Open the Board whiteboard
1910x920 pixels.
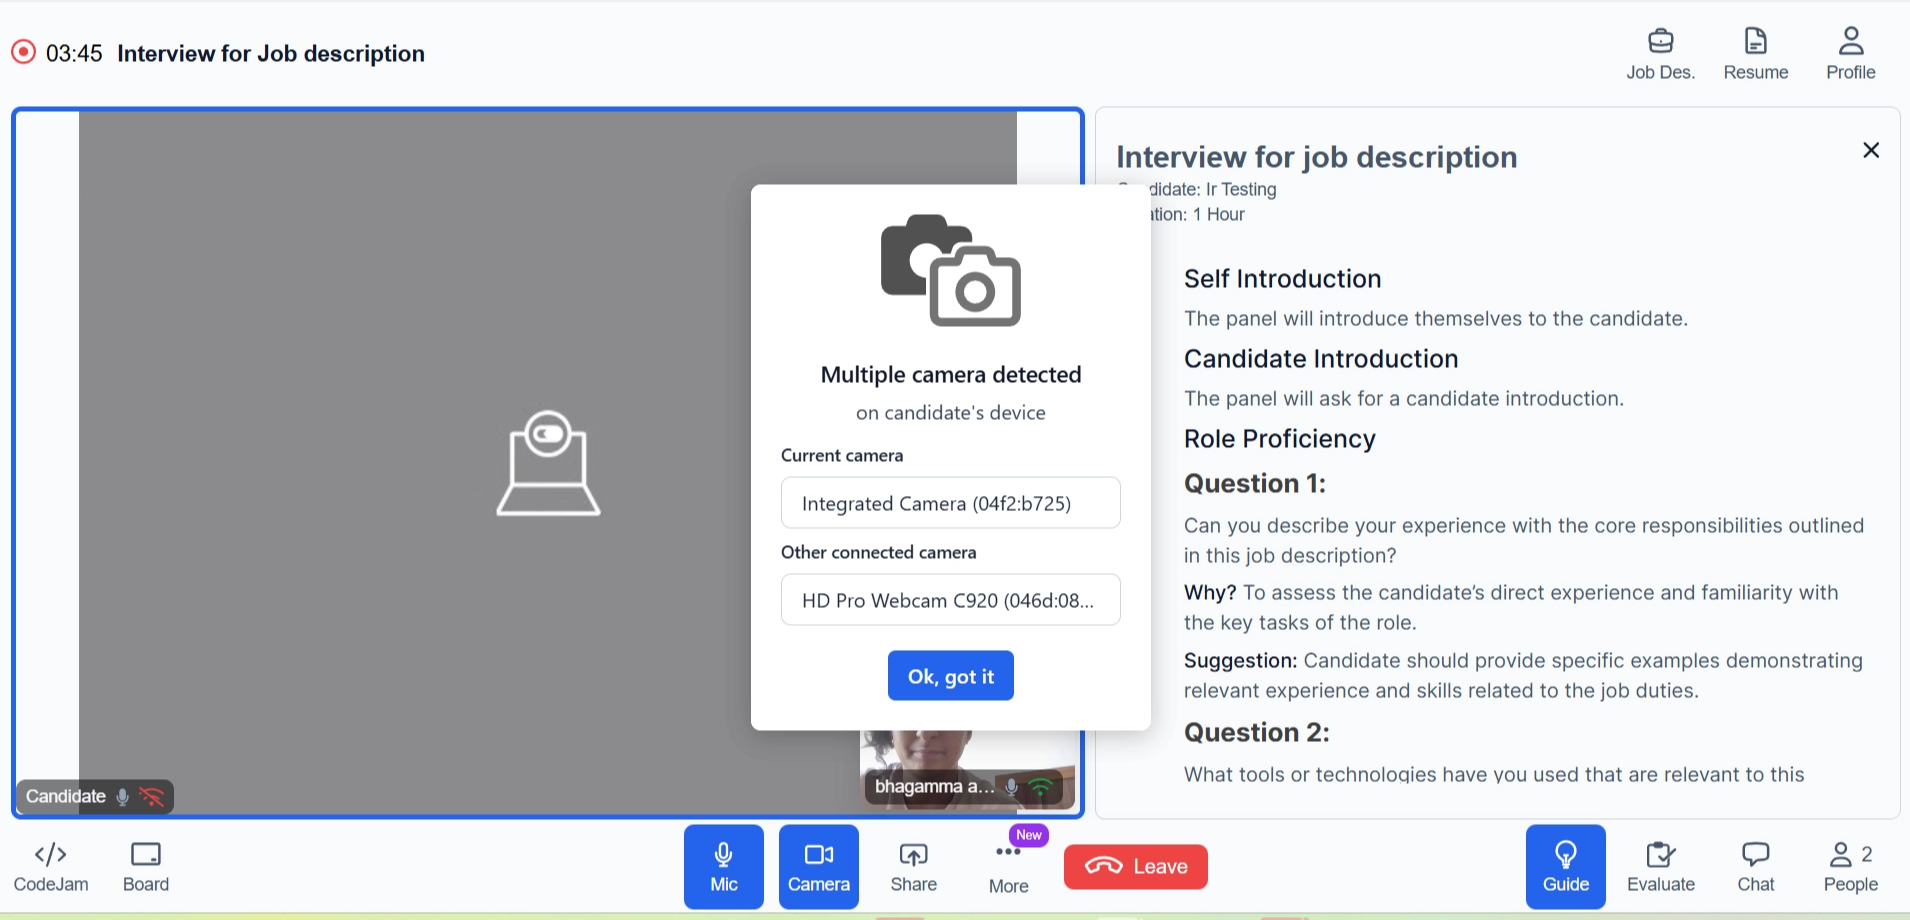tap(146, 867)
